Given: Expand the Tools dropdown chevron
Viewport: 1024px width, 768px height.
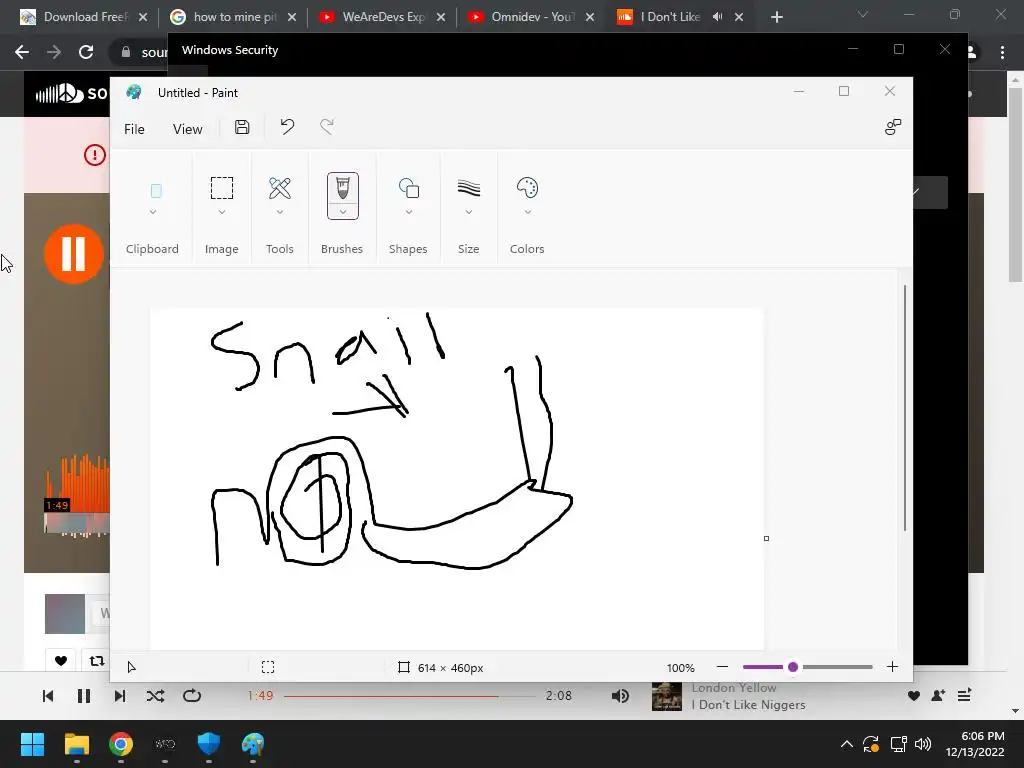Looking at the screenshot, I should tap(280, 212).
